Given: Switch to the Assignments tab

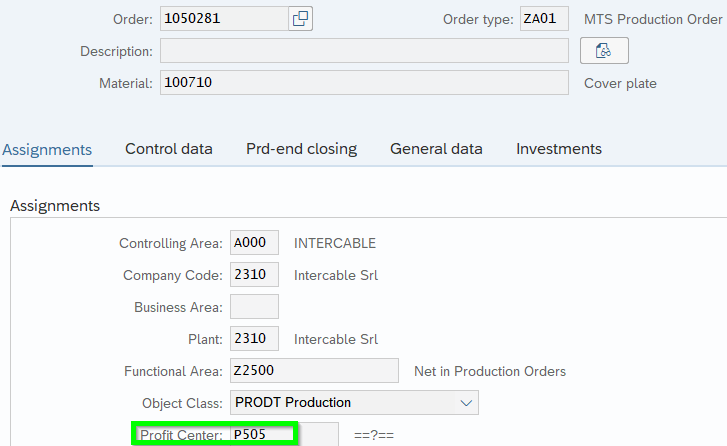Looking at the screenshot, I should 47,149.
